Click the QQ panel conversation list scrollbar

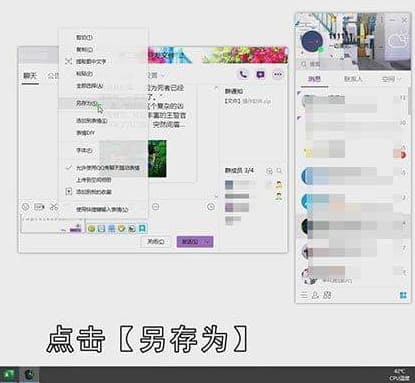pos(409,100)
